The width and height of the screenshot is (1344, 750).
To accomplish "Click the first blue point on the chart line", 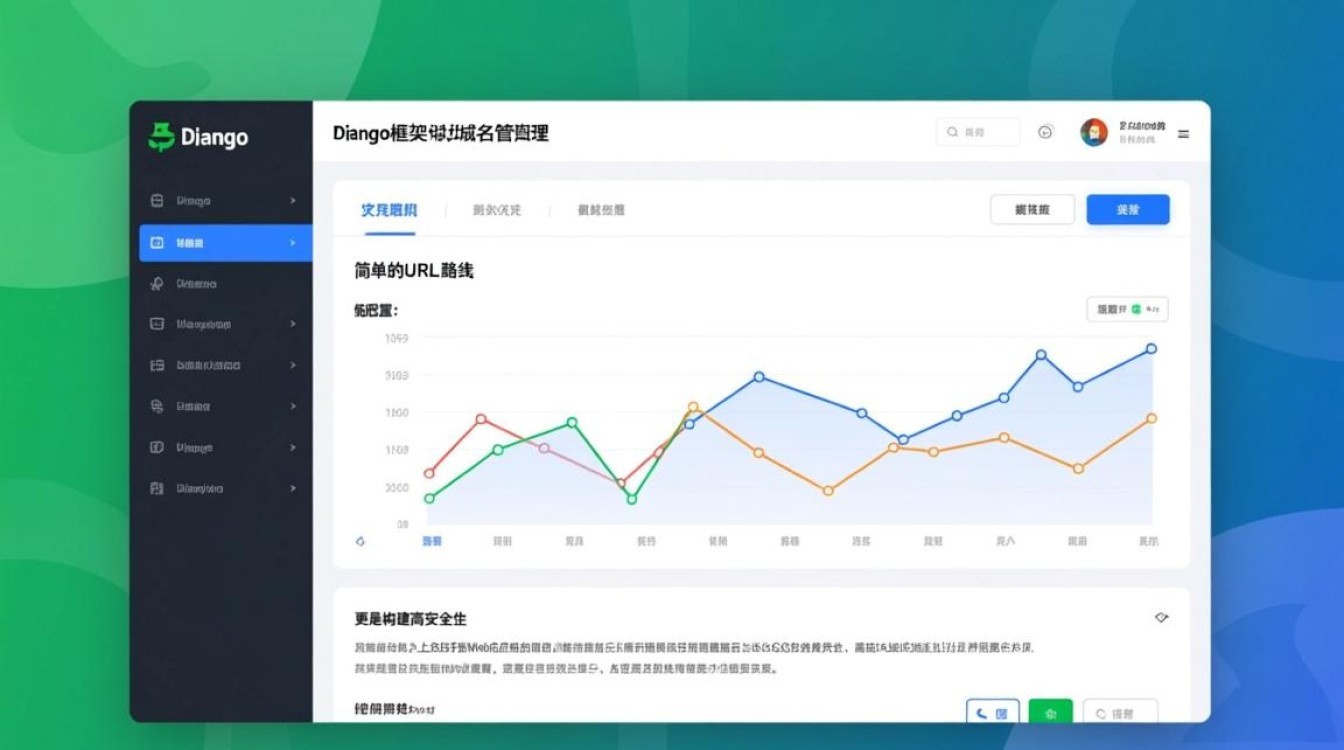I will coord(690,425).
